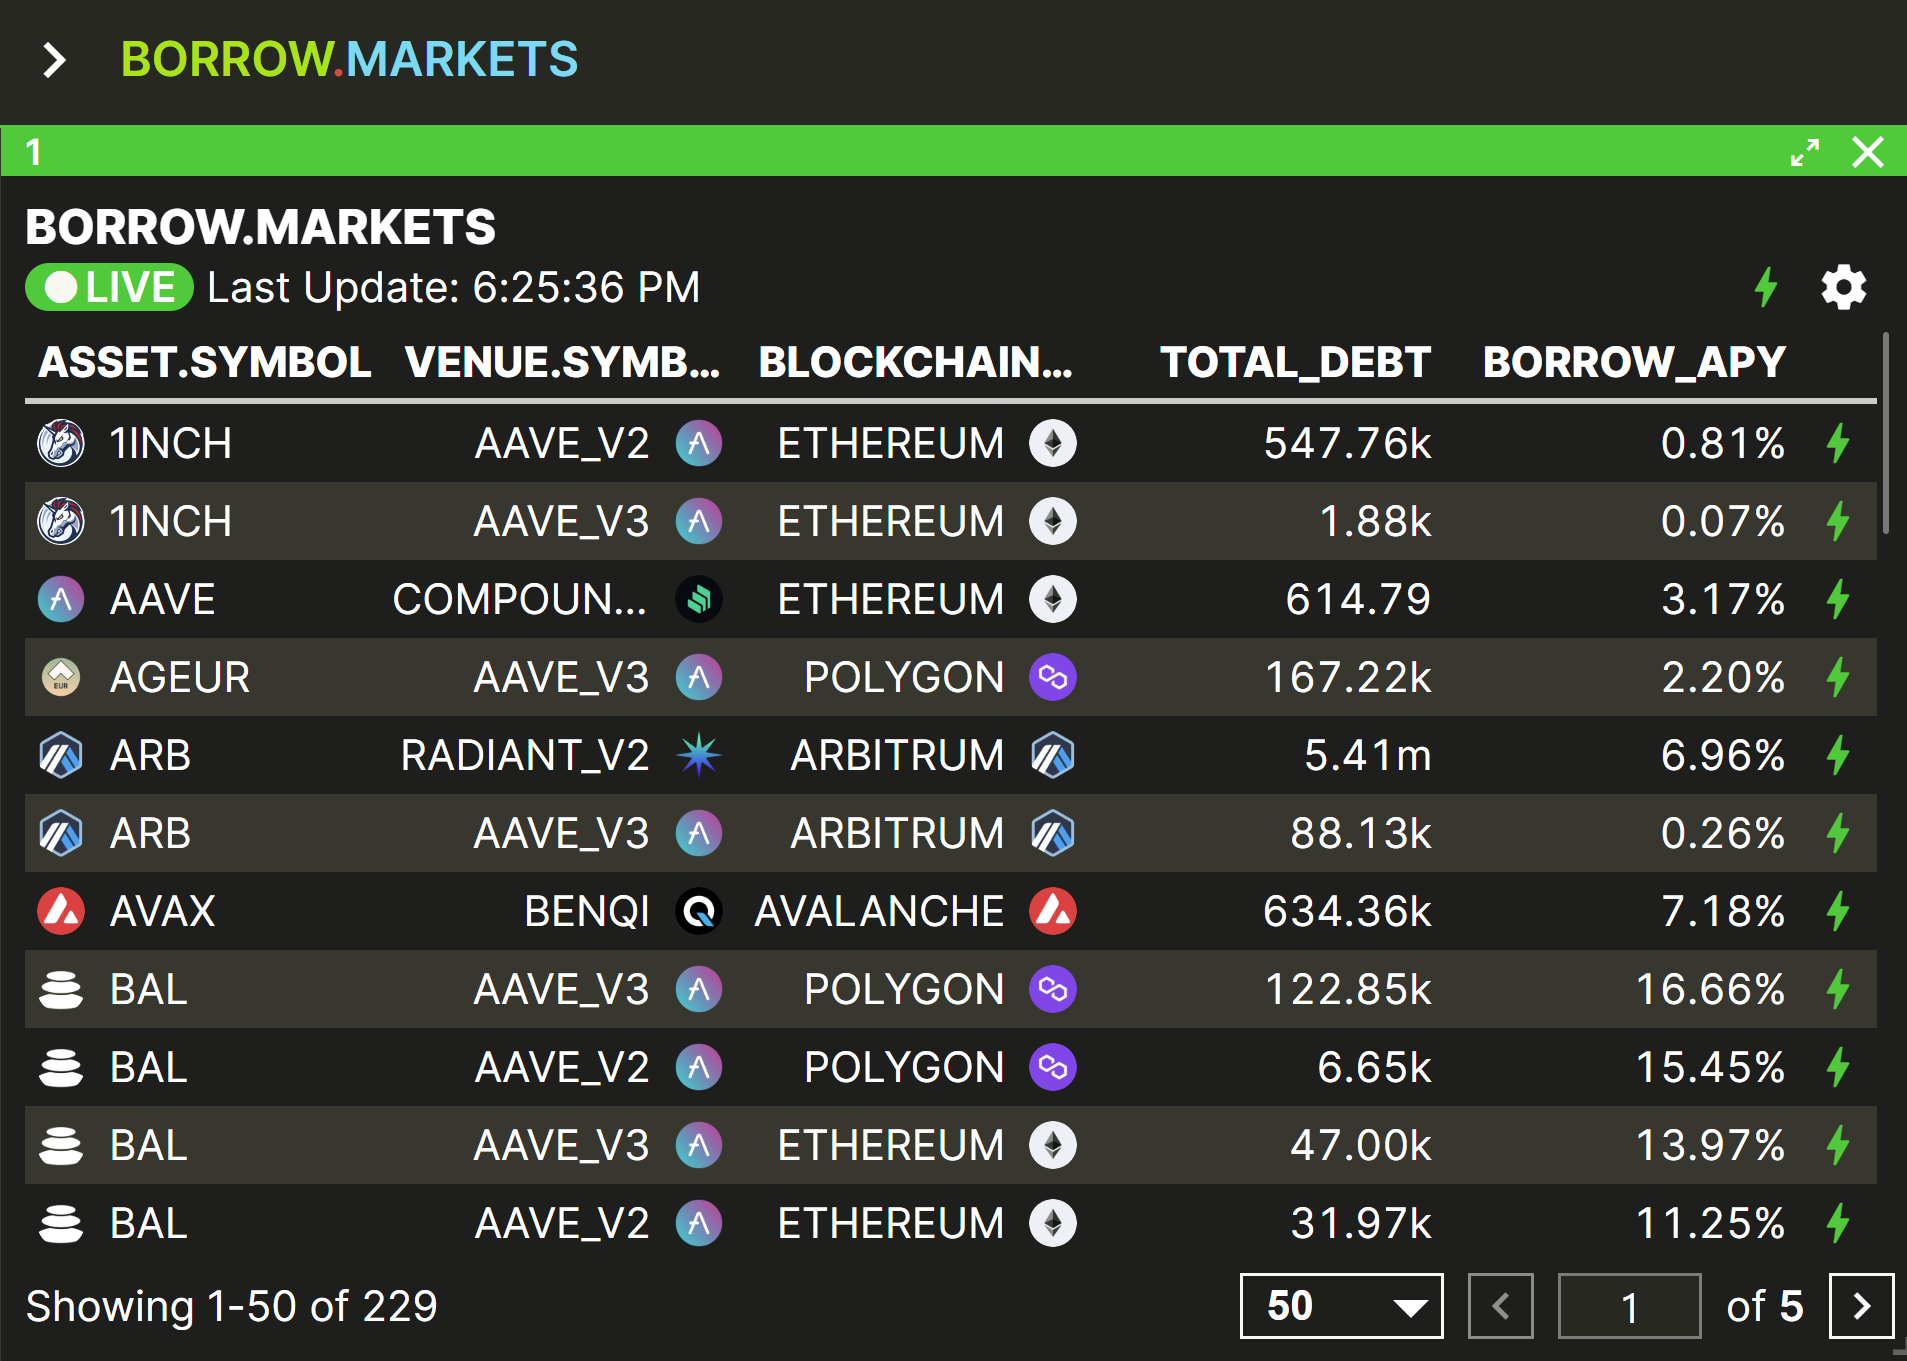Viewport: 1907px width, 1361px height.
Task: Click the page number input field
Action: (1629, 1306)
